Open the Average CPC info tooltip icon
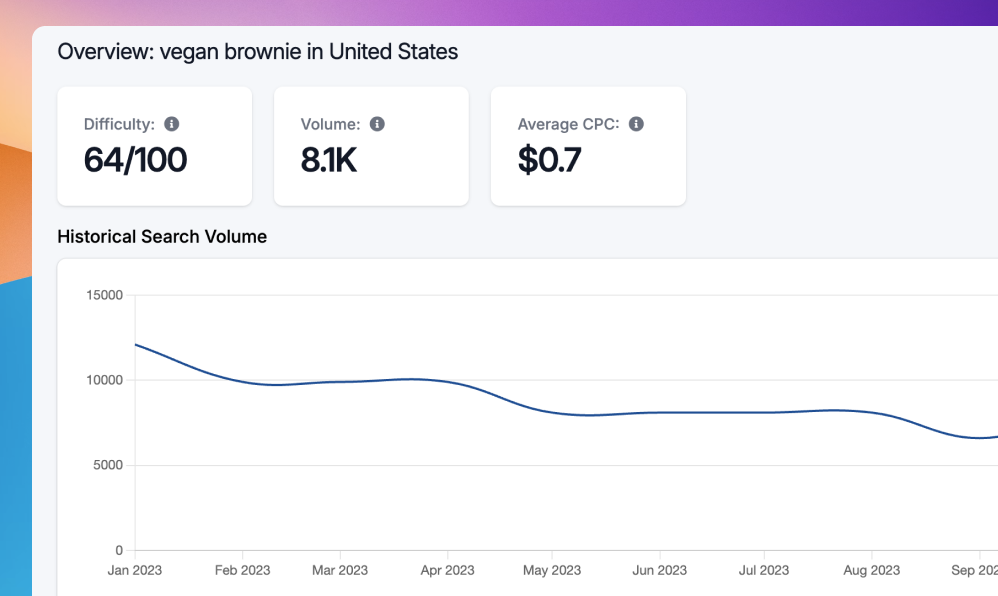This screenshot has height=596, width=998. (x=636, y=124)
